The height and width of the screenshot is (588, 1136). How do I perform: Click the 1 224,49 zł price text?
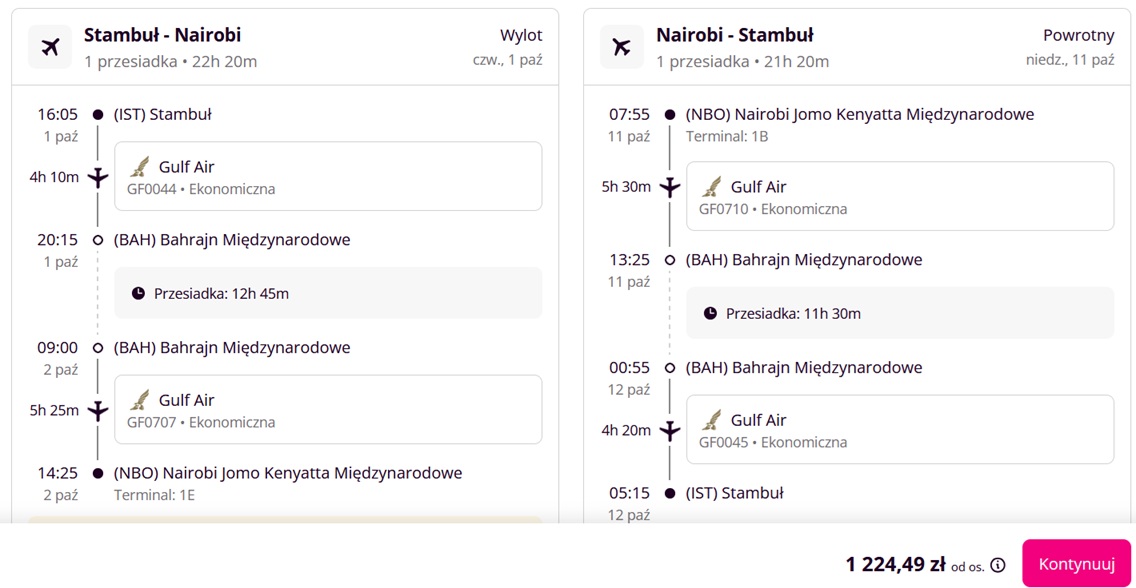[x=895, y=564]
